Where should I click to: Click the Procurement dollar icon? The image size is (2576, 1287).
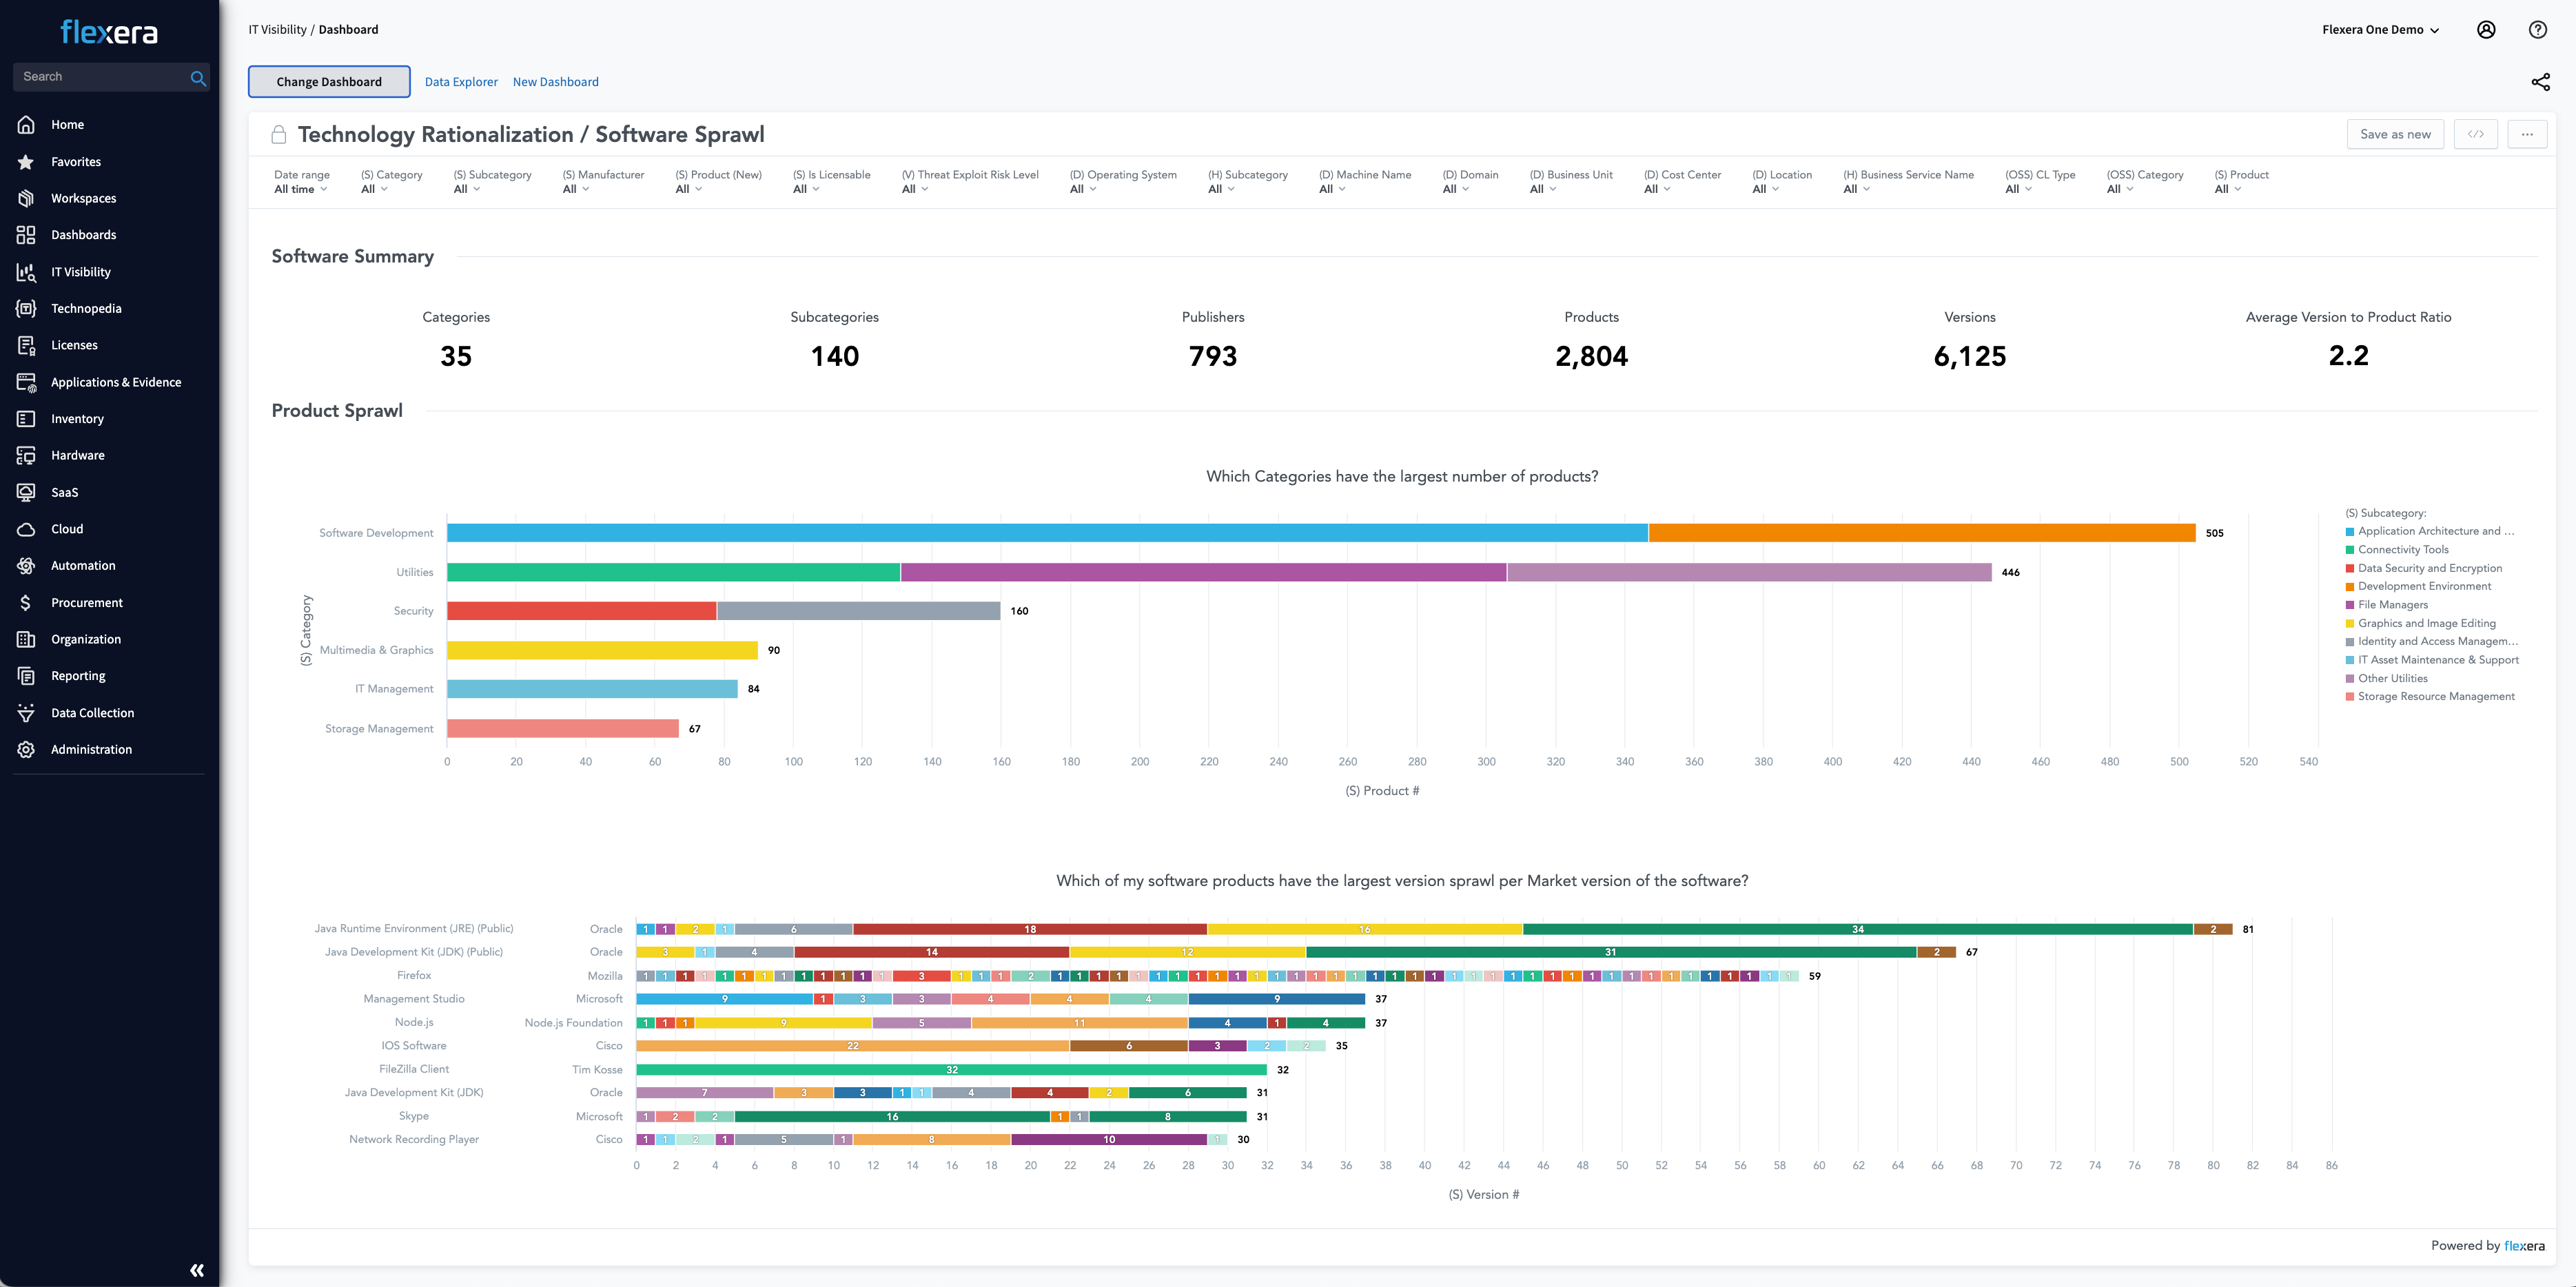pyautogui.click(x=26, y=603)
